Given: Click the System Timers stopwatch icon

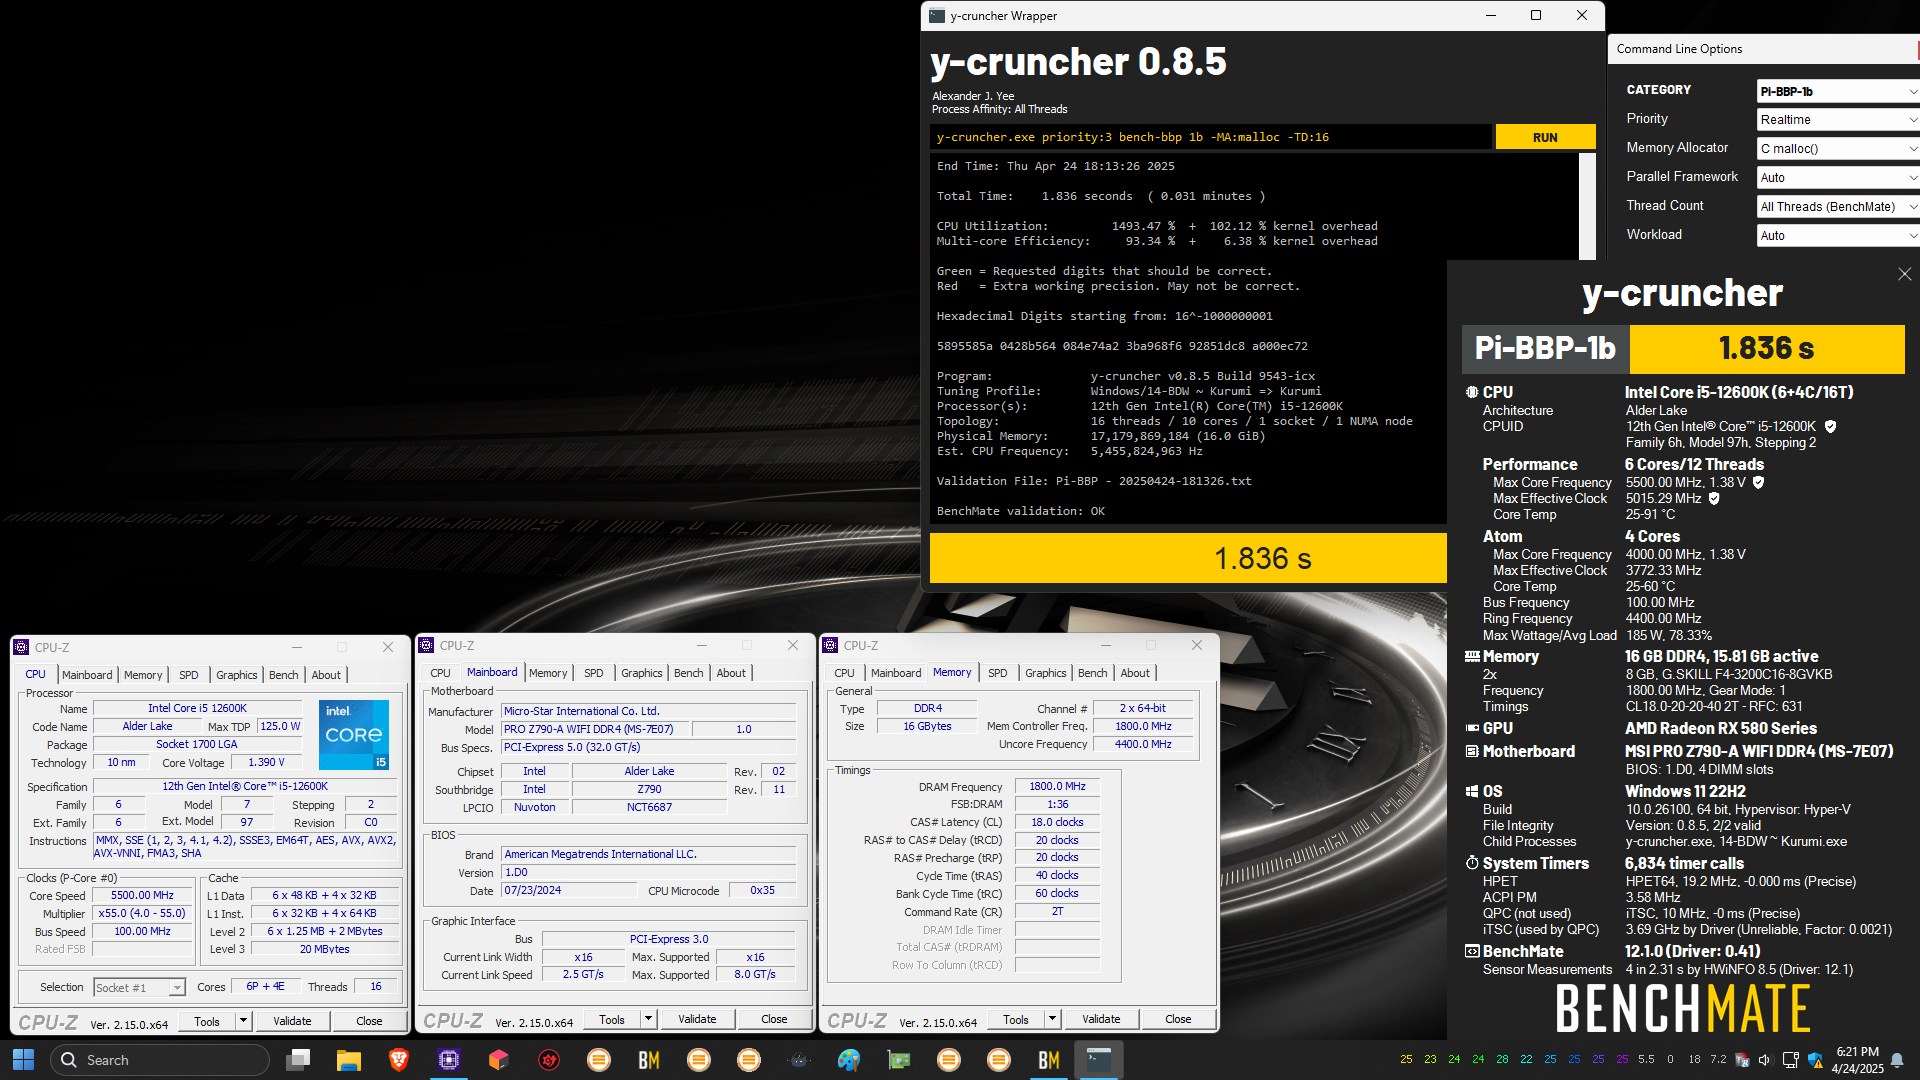Looking at the screenshot, I should 1472,863.
